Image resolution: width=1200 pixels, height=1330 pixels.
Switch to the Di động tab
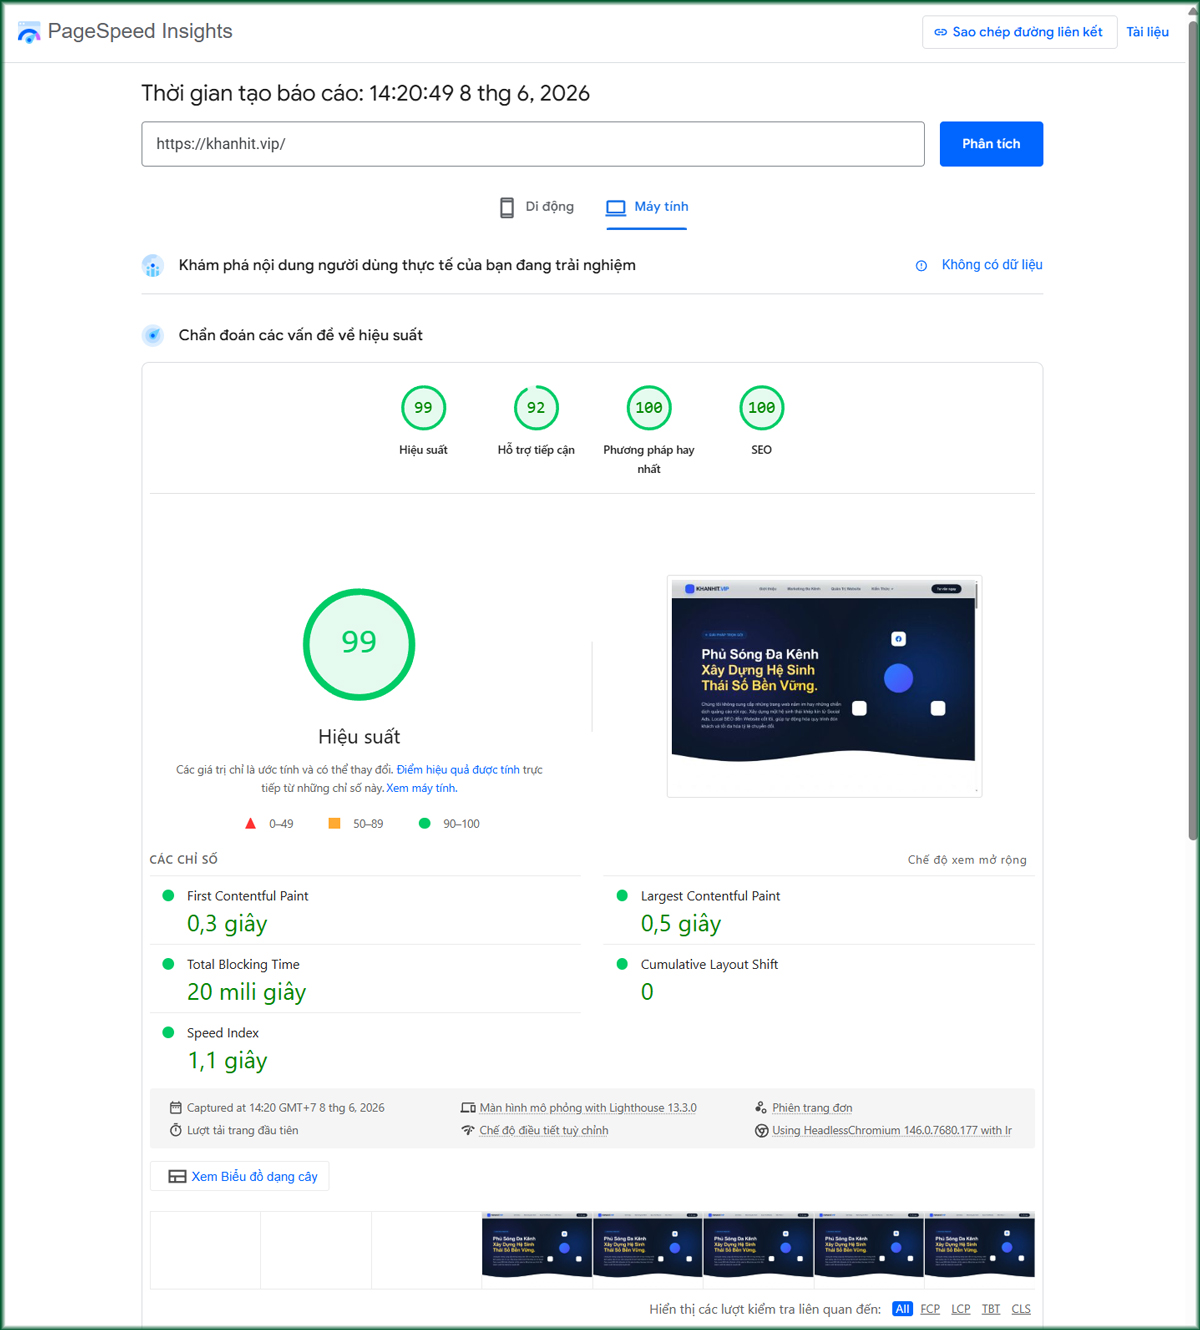point(537,207)
